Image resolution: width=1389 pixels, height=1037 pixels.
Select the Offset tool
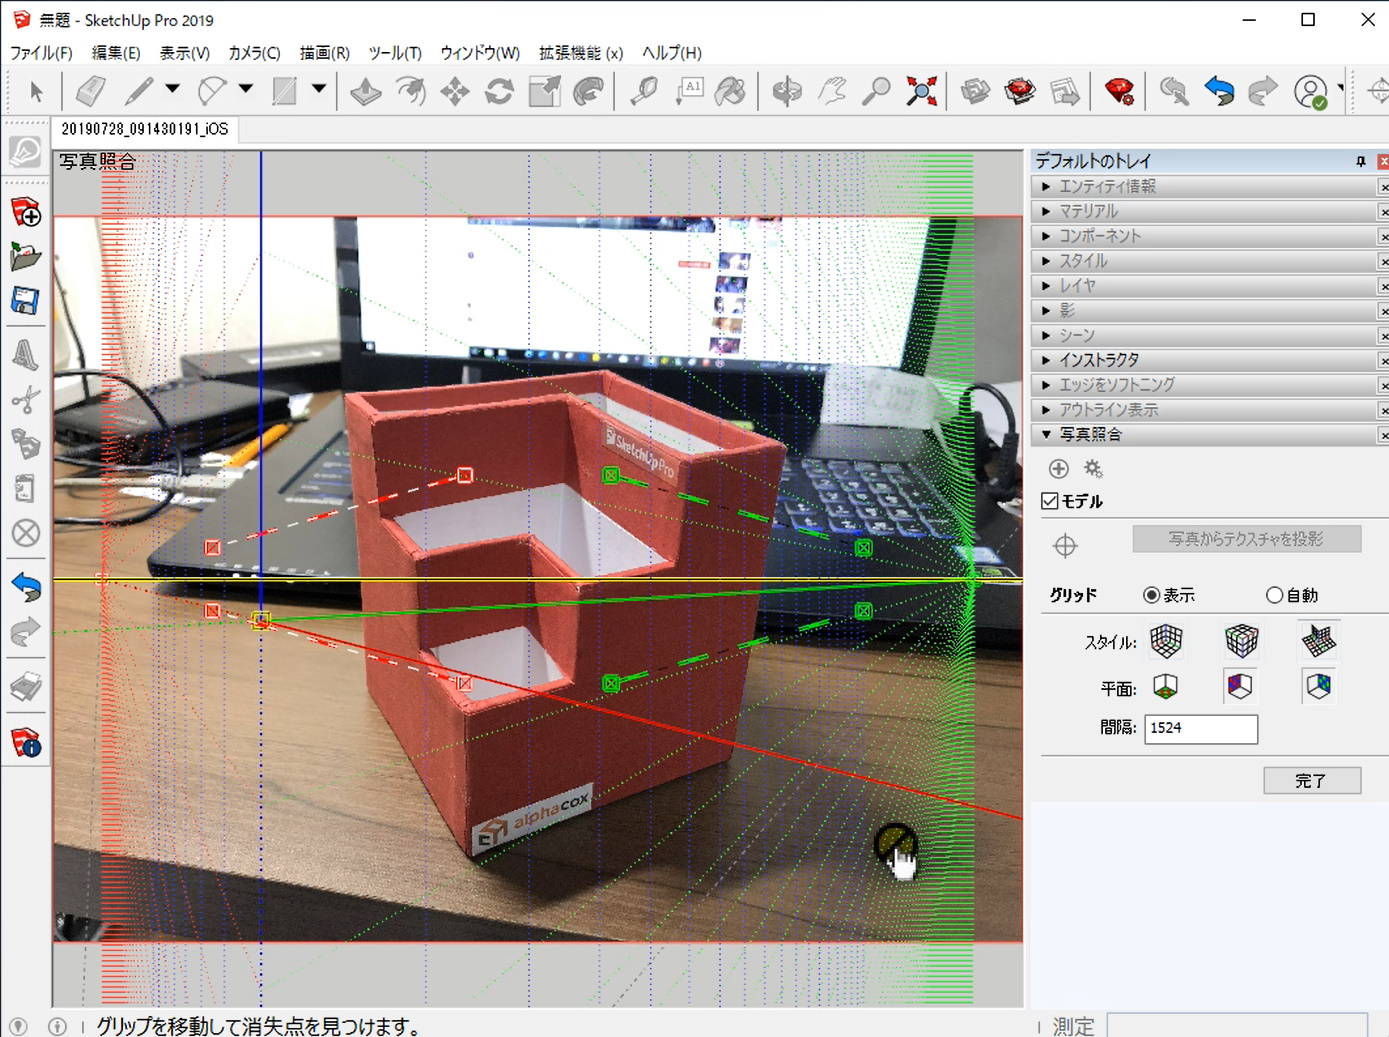(410, 91)
